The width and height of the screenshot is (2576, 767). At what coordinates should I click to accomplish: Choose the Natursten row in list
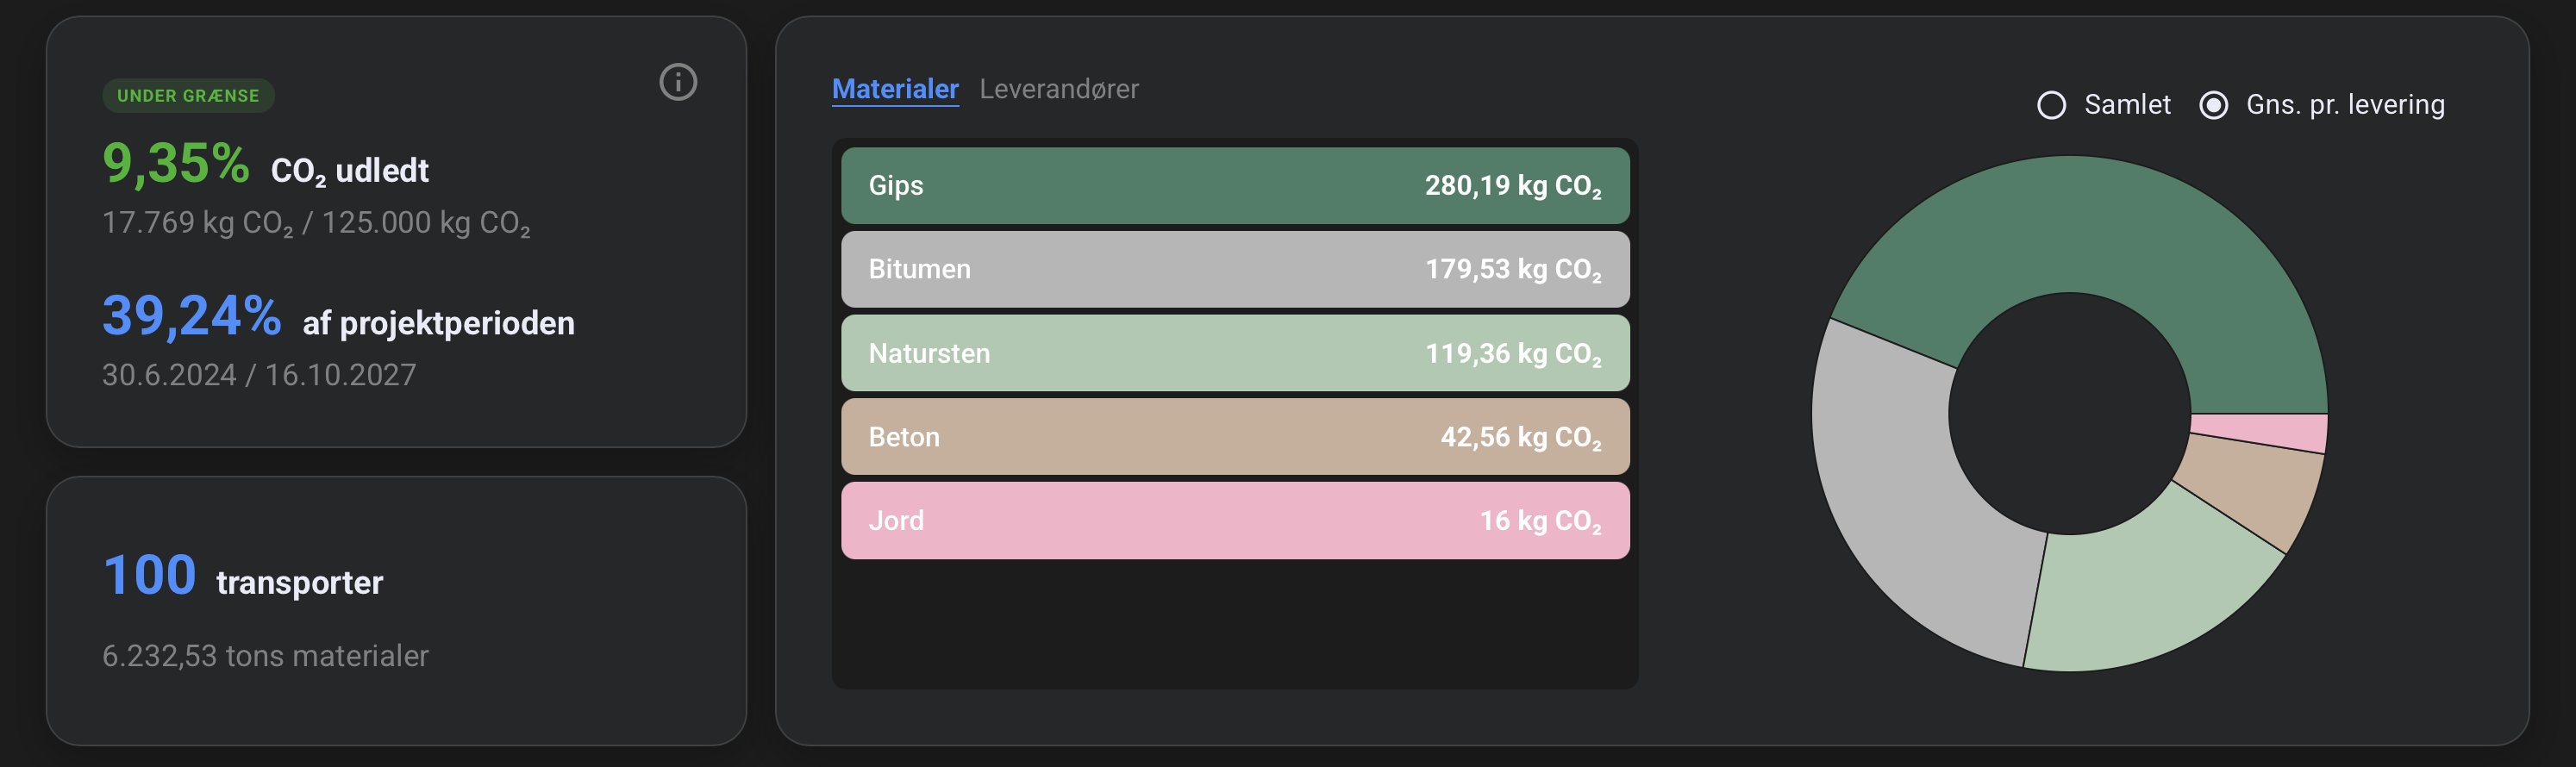[1234, 353]
